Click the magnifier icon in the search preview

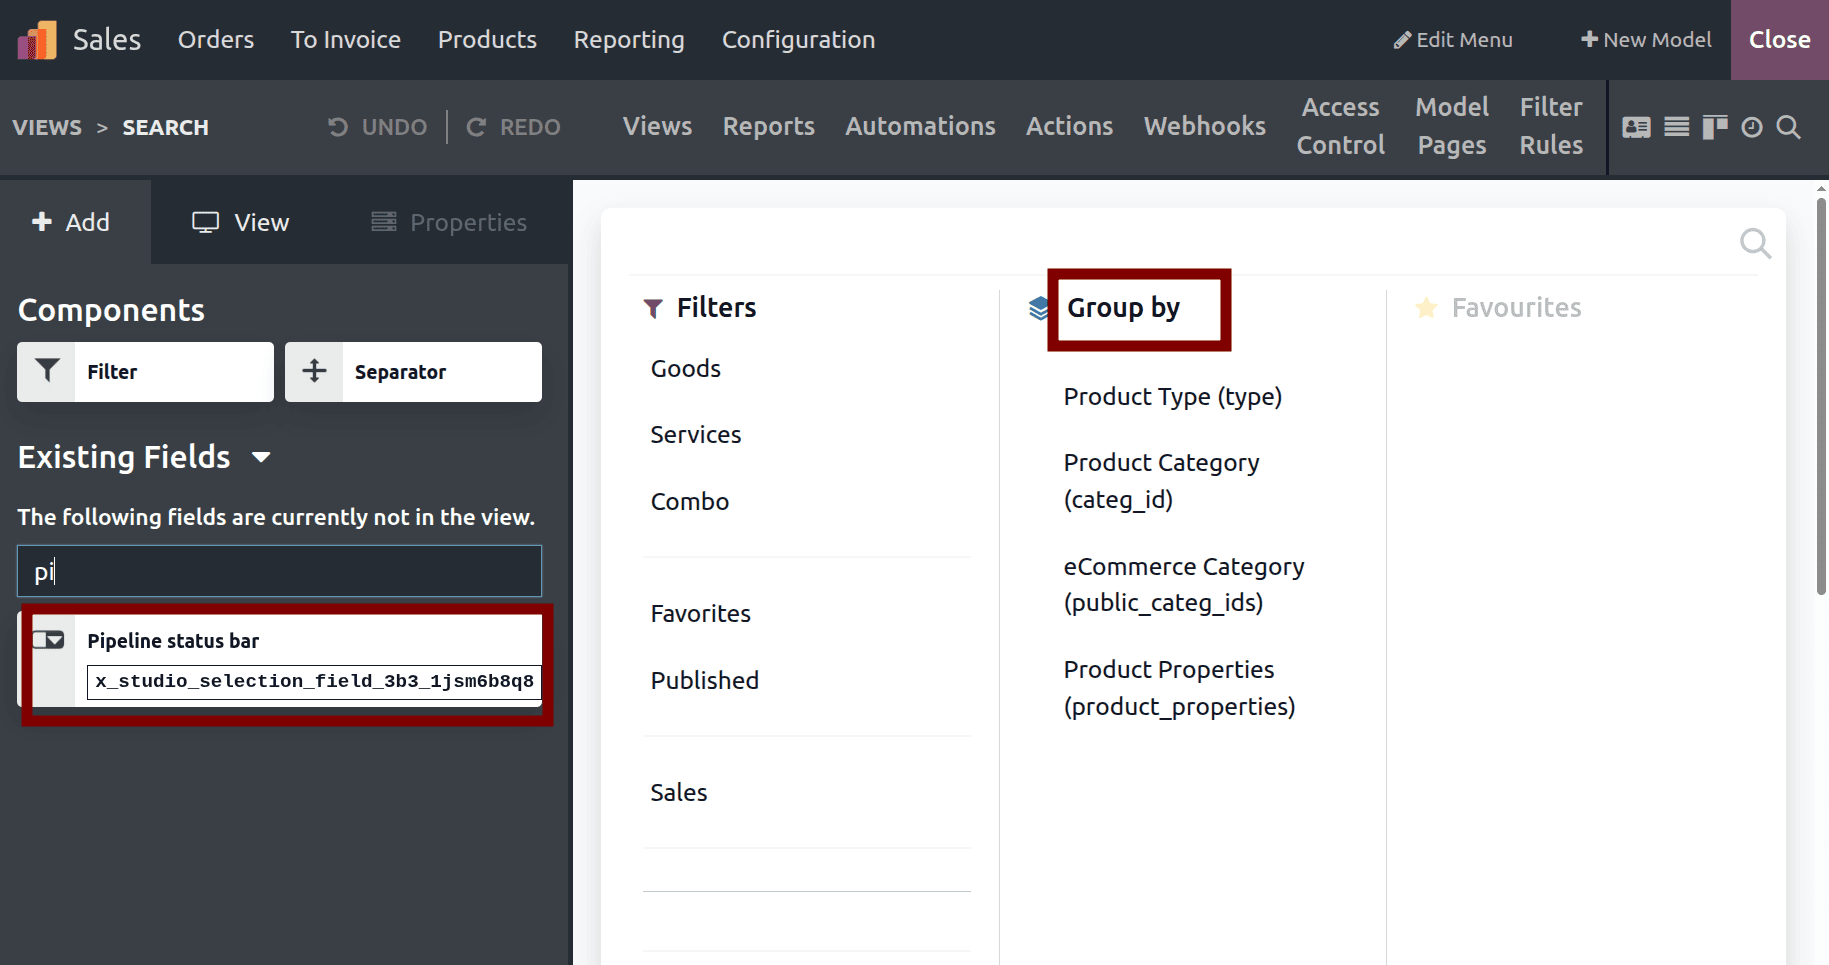pos(1755,243)
